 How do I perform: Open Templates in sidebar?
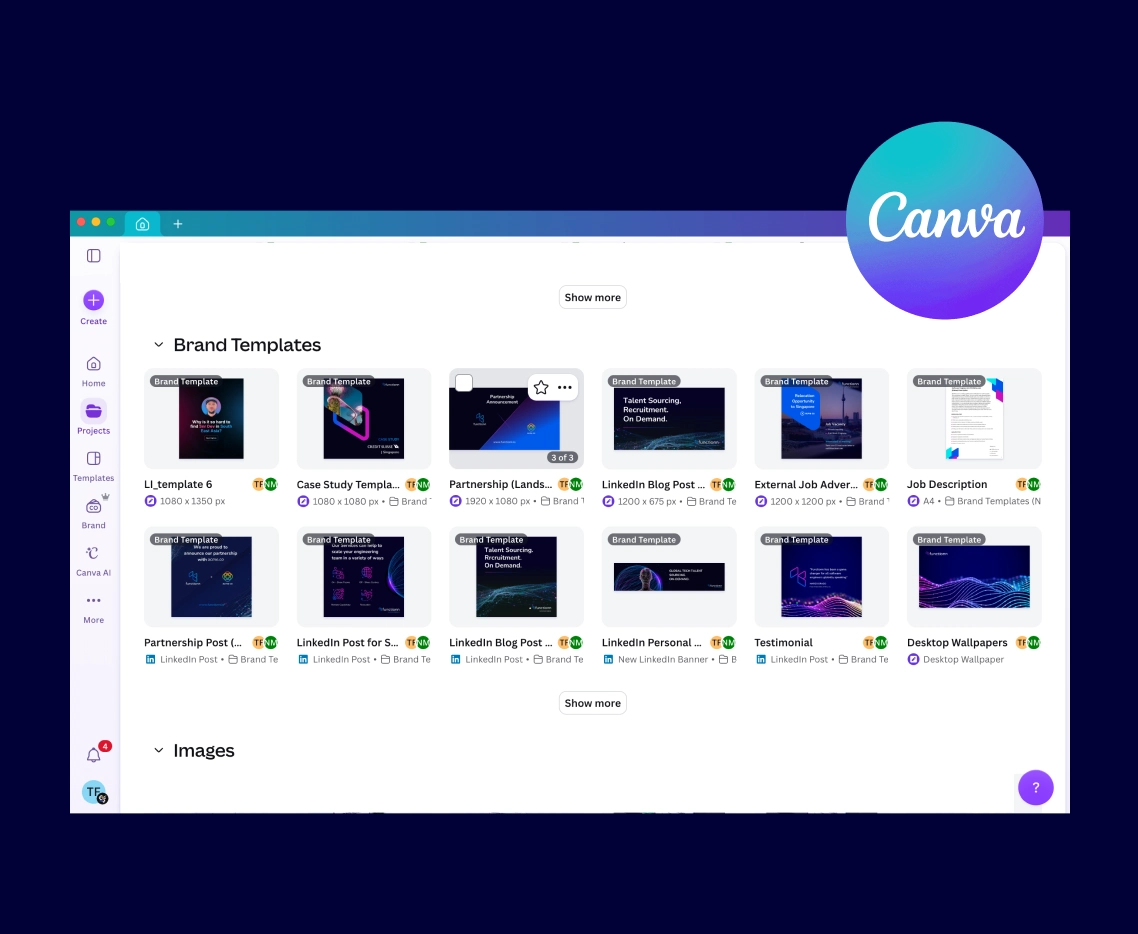94,466
